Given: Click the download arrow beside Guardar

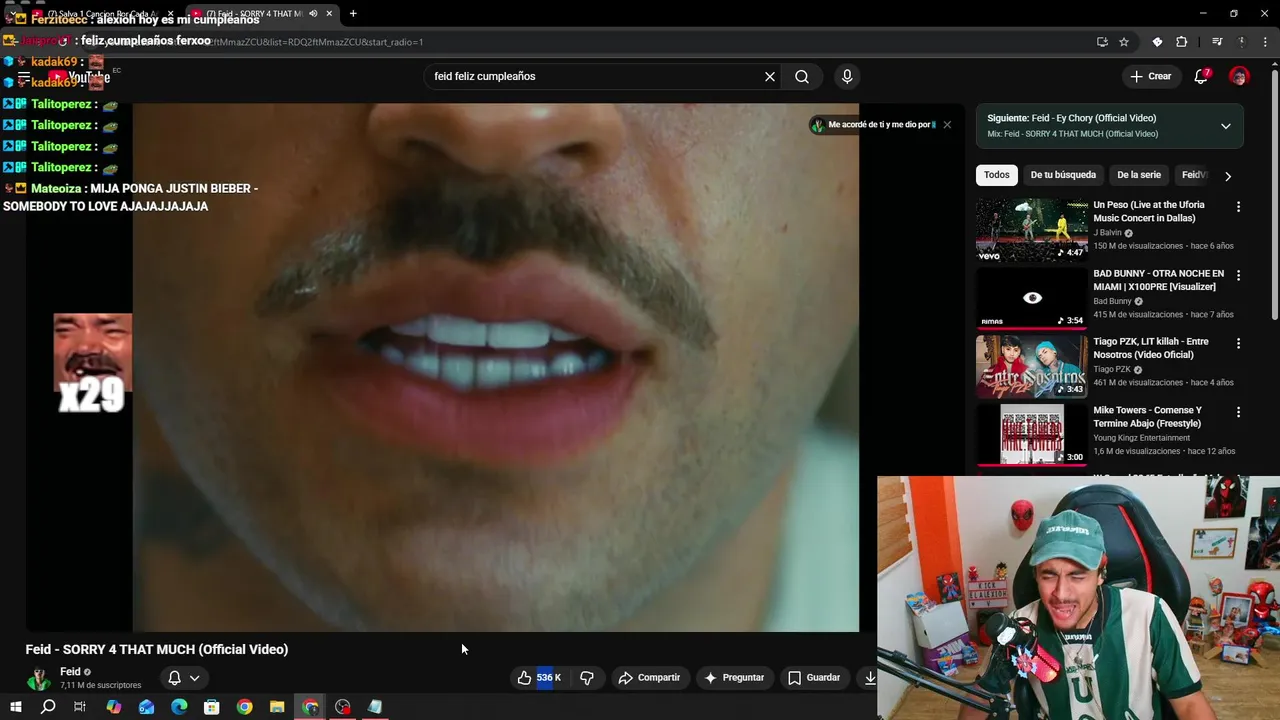Looking at the screenshot, I should pyautogui.click(x=869, y=678).
